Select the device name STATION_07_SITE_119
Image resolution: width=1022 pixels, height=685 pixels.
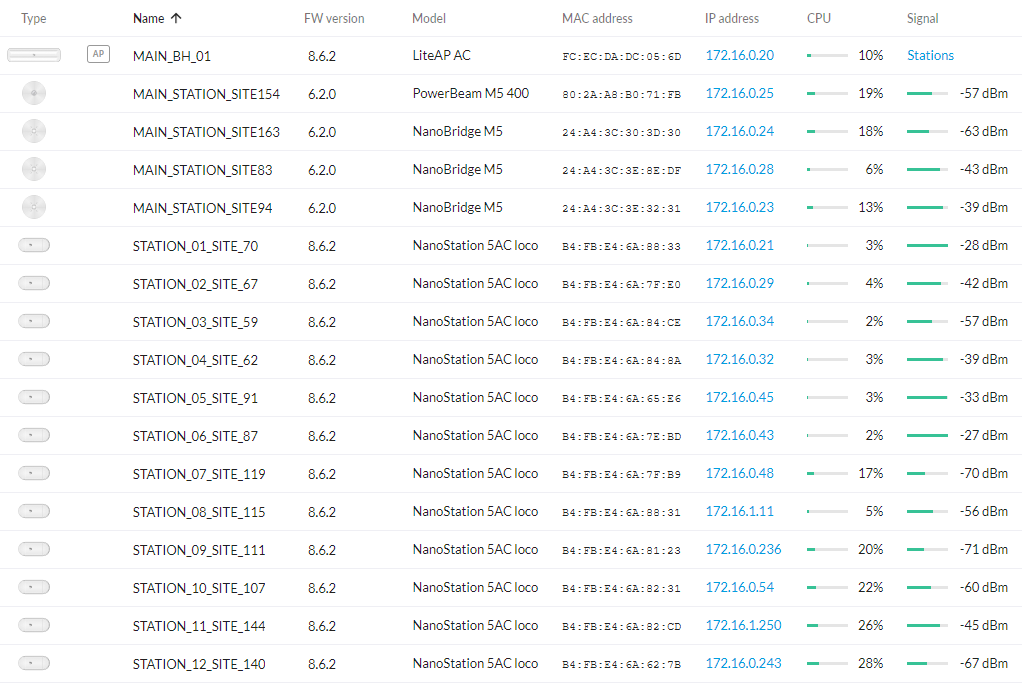click(x=199, y=474)
